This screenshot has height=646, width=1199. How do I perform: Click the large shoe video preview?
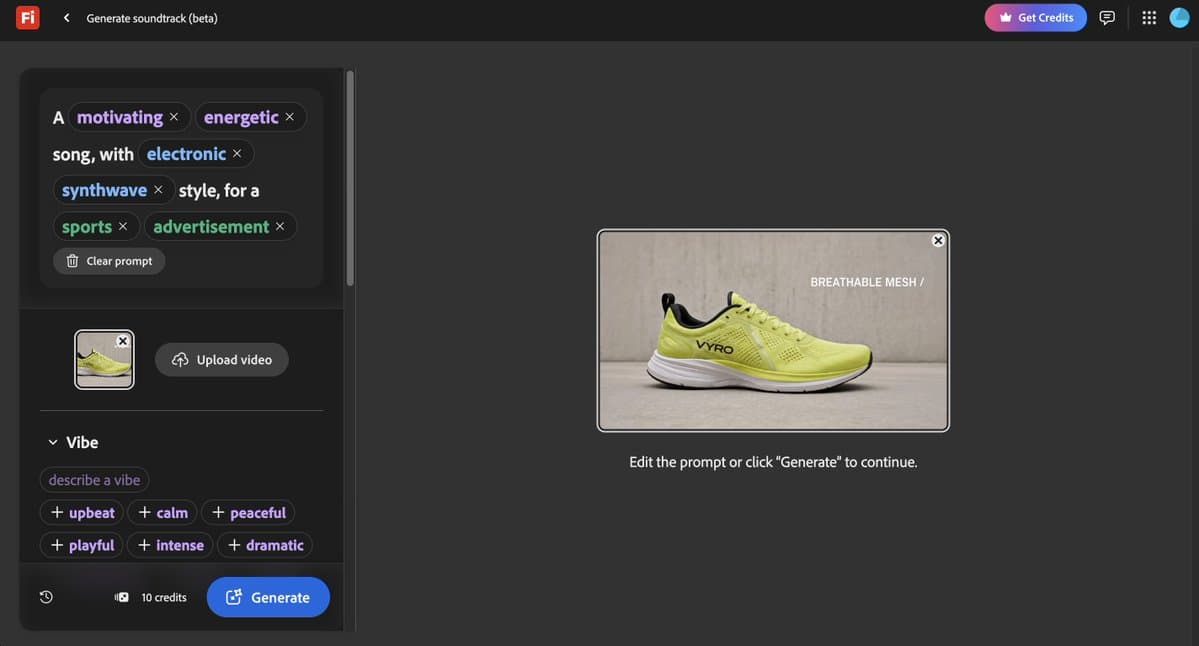click(773, 330)
